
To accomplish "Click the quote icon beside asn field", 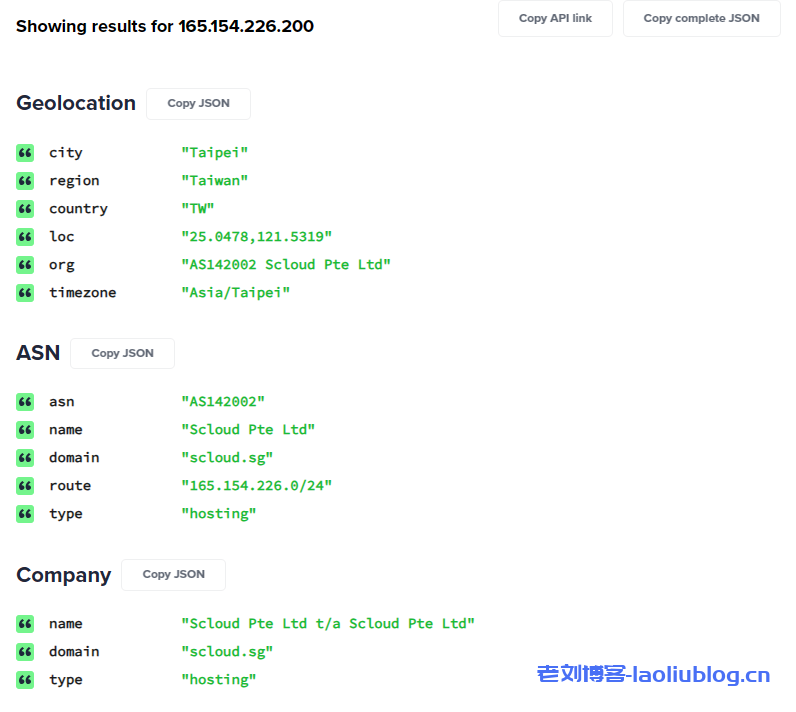I will pyautogui.click(x=25, y=402).
